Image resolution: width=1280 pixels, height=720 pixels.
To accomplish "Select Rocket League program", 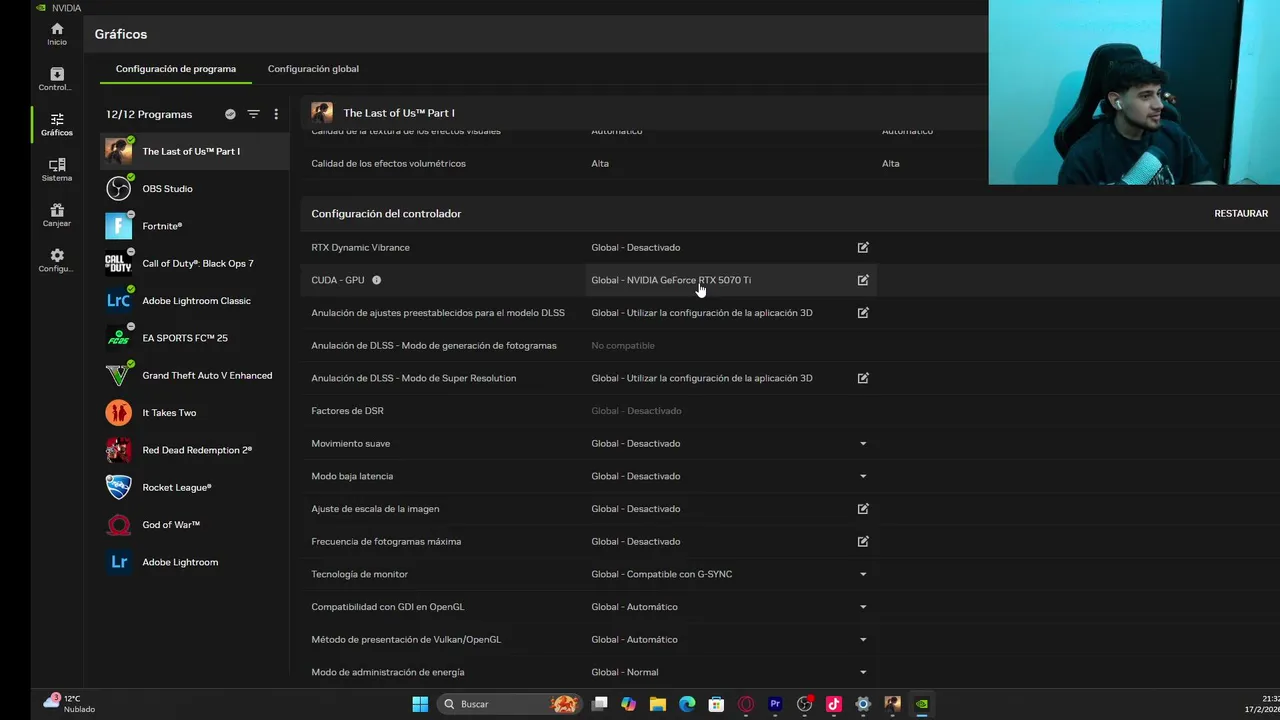I will point(195,487).
